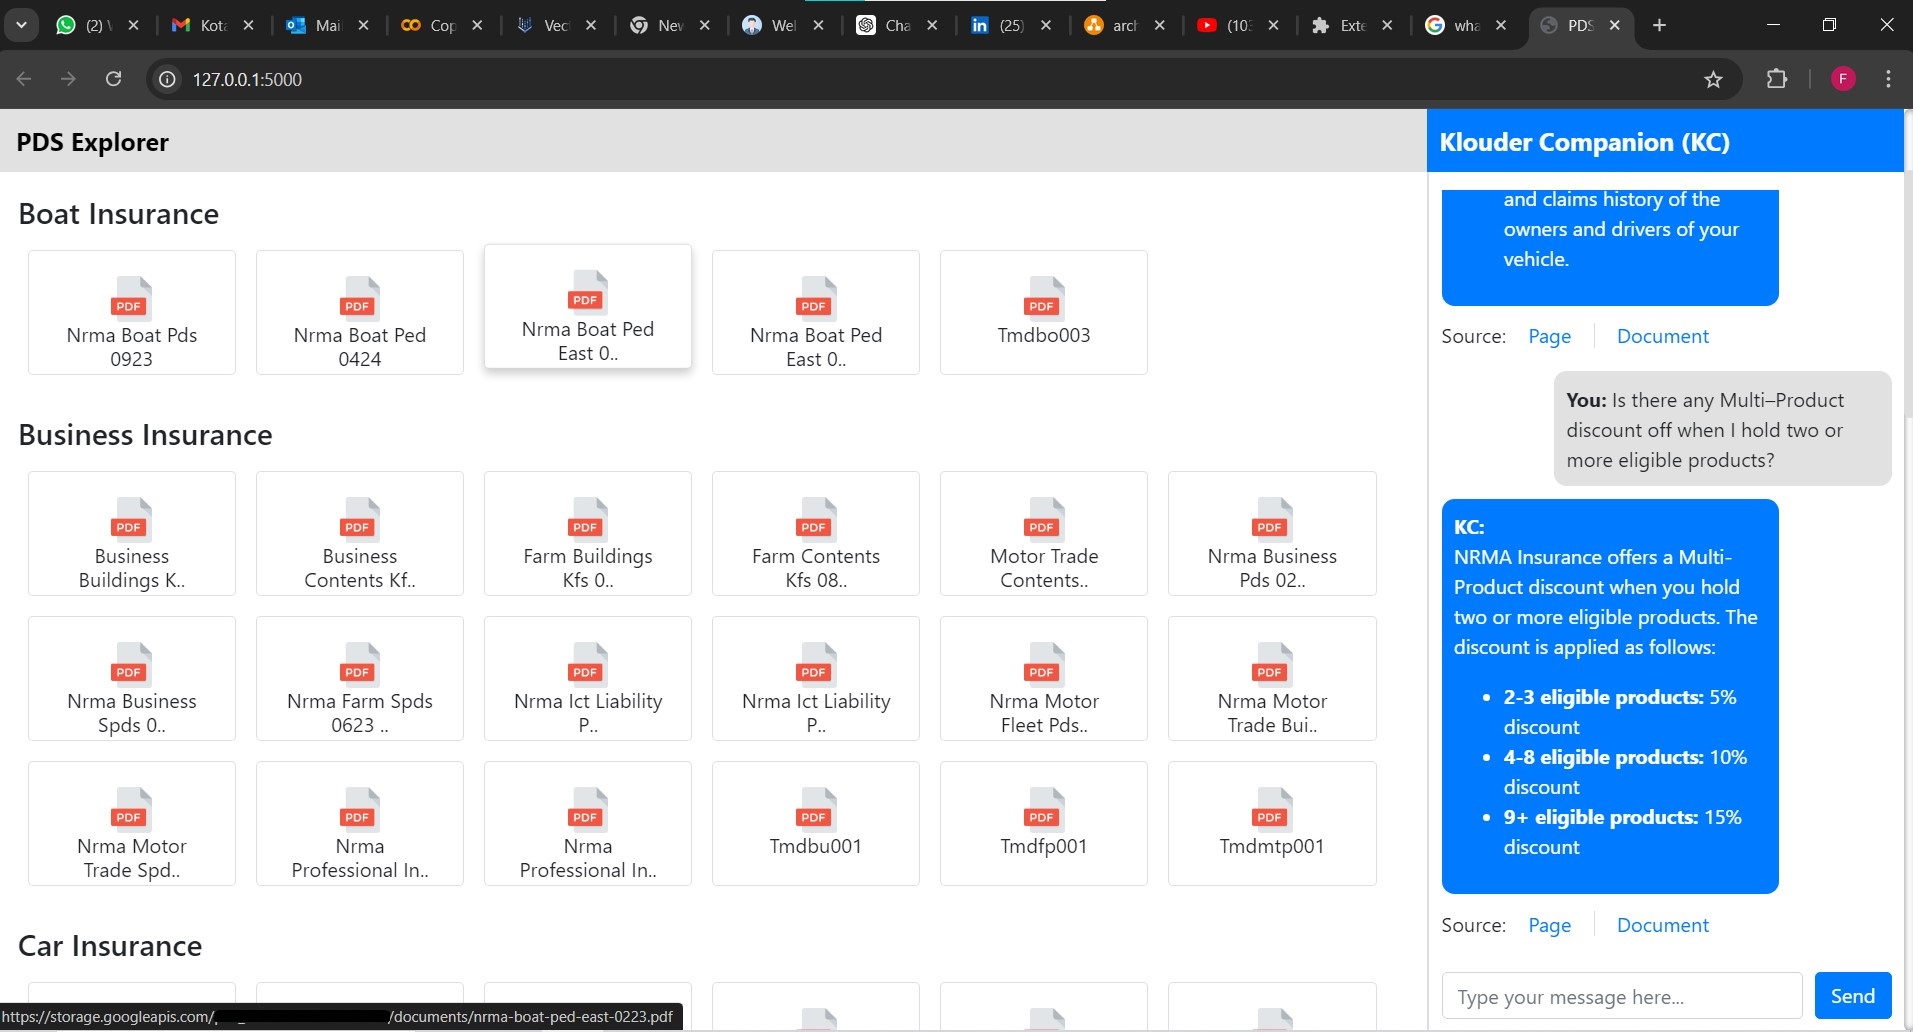1913x1032 pixels.
Task: Open the Tmdfp001 PDF document
Action: pos(1044,823)
